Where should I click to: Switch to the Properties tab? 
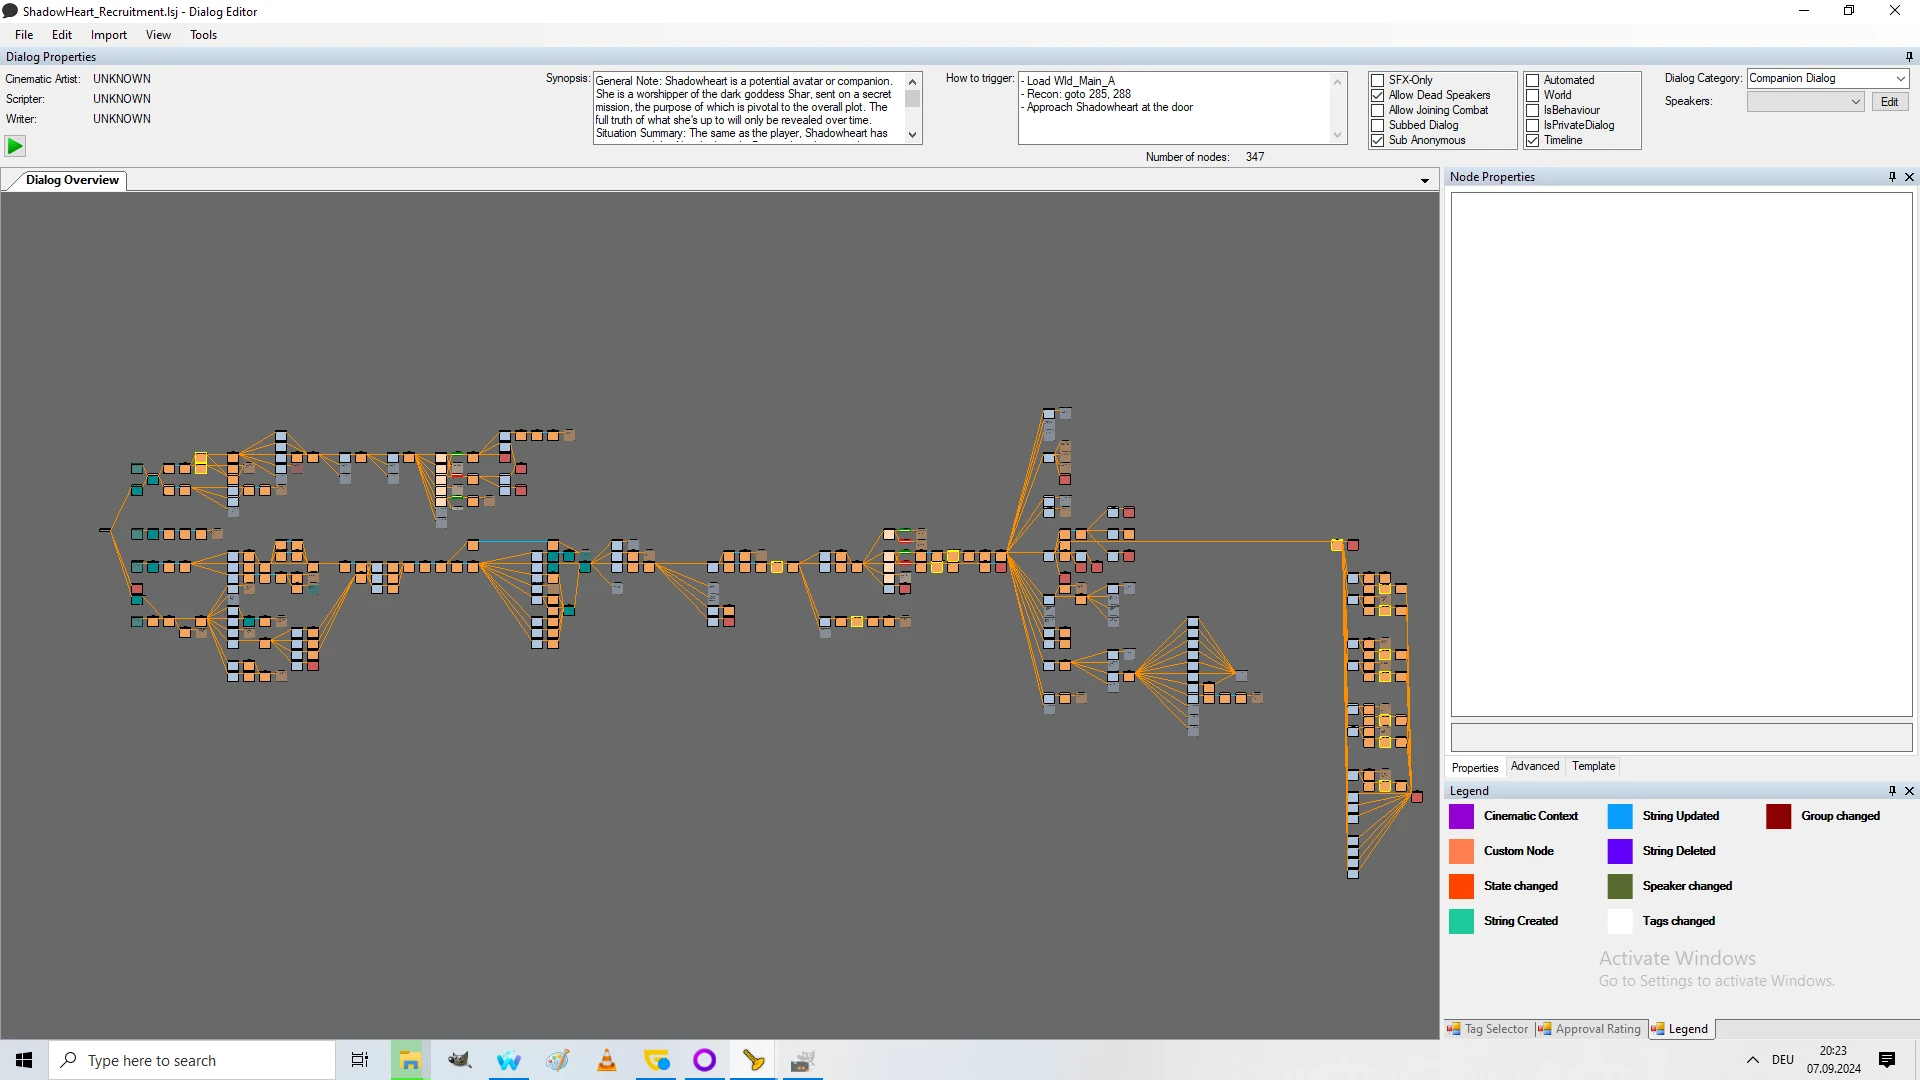(1475, 768)
